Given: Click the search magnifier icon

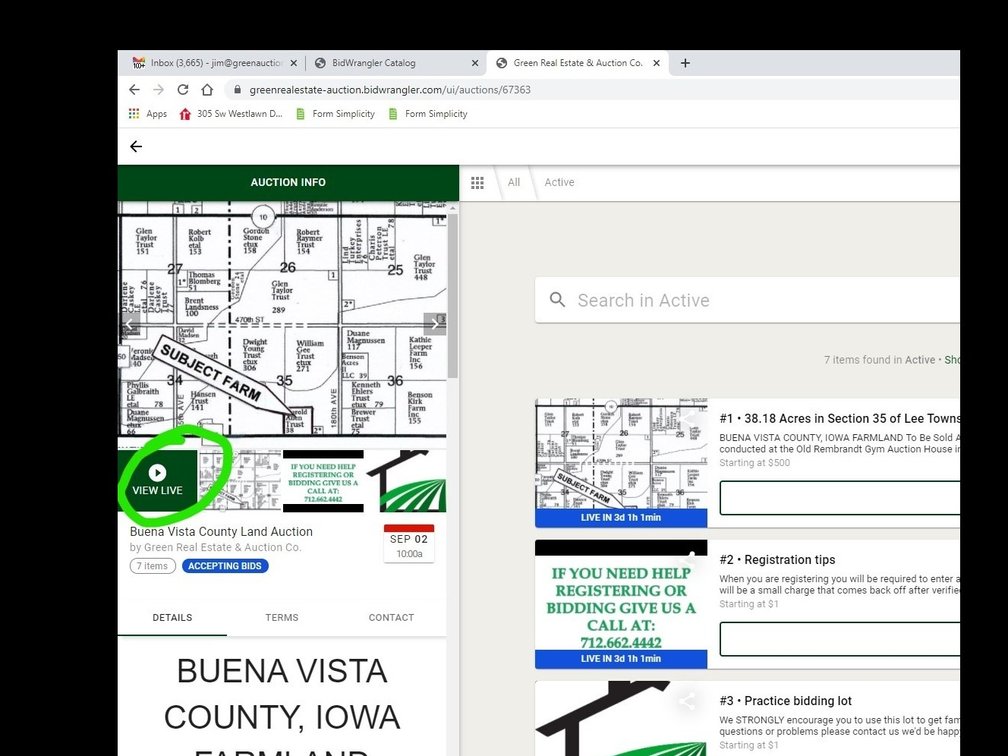Looking at the screenshot, I should 557,300.
